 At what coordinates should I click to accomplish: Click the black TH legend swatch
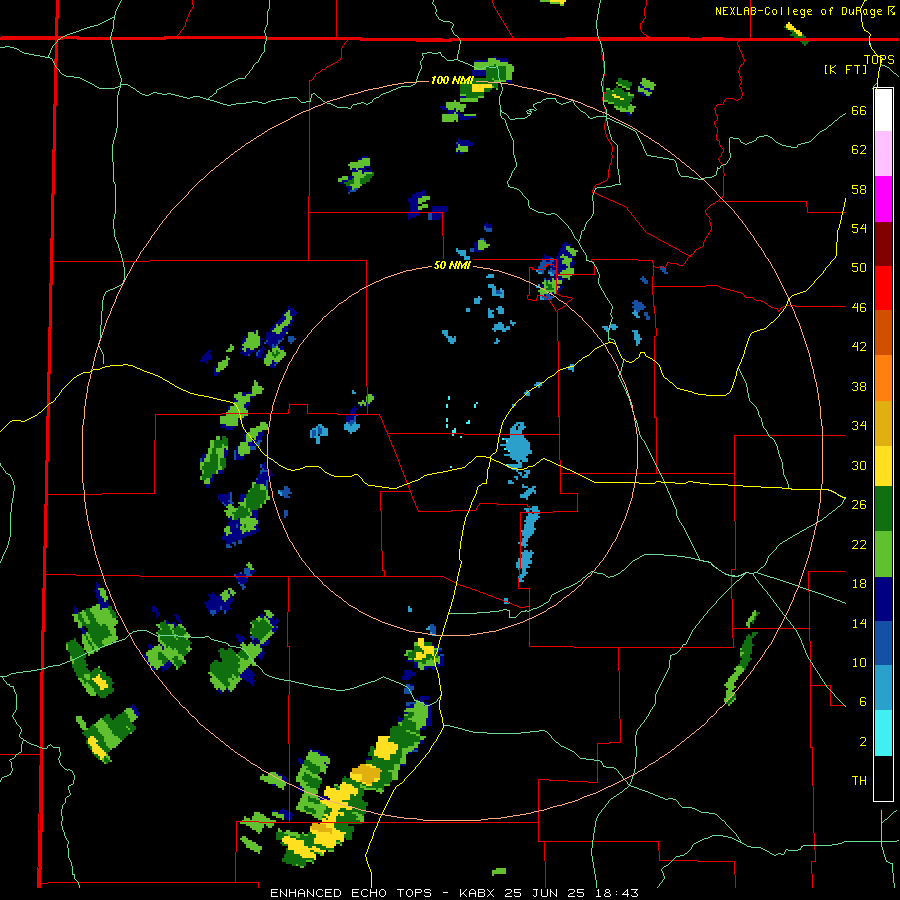click(883, 778)
